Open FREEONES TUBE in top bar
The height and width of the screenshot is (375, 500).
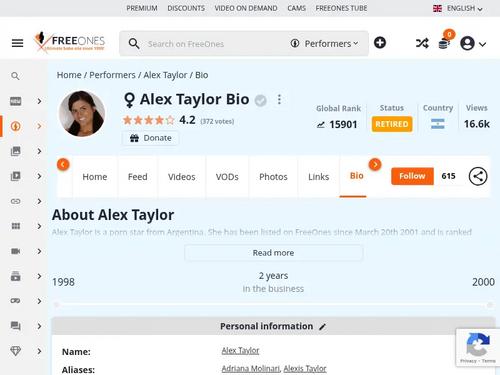tap(341, 8)
